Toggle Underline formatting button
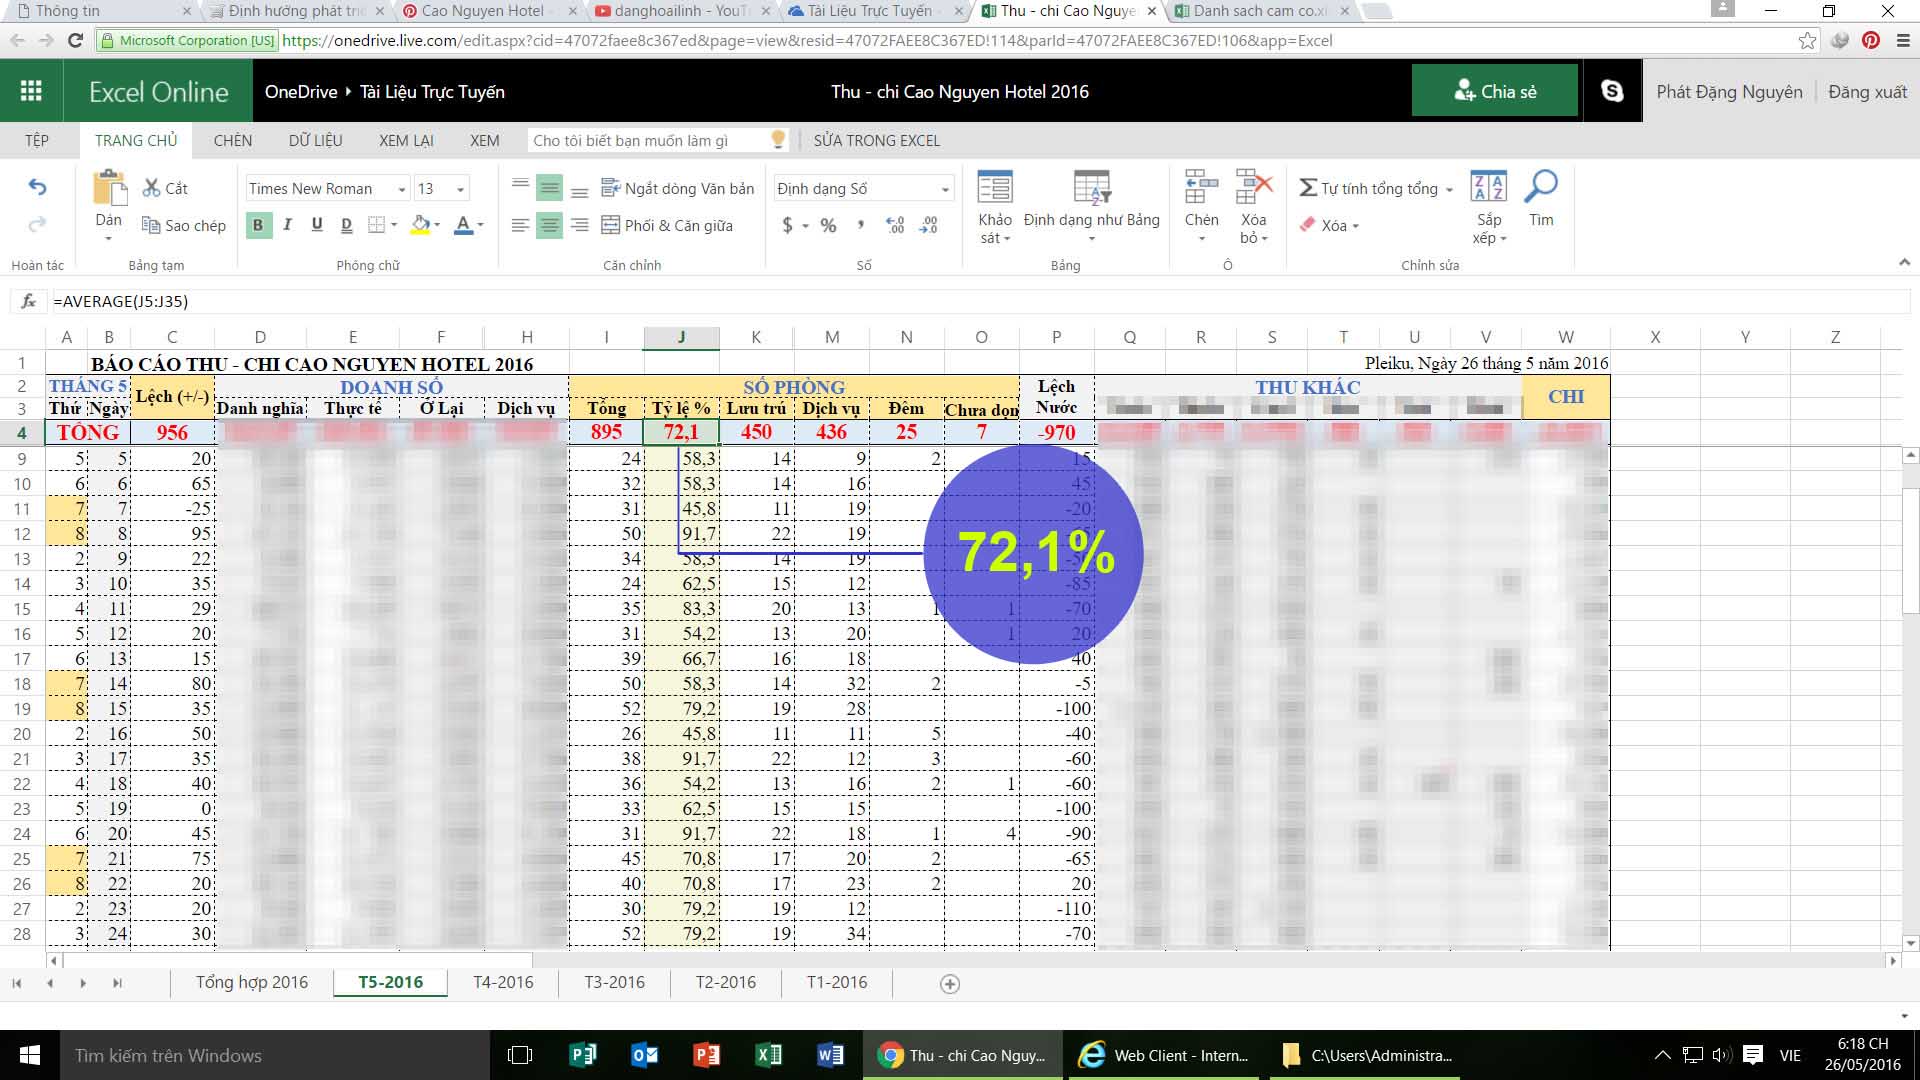The height and width of the screenshot is (1080, 1920). coord(317,226)
